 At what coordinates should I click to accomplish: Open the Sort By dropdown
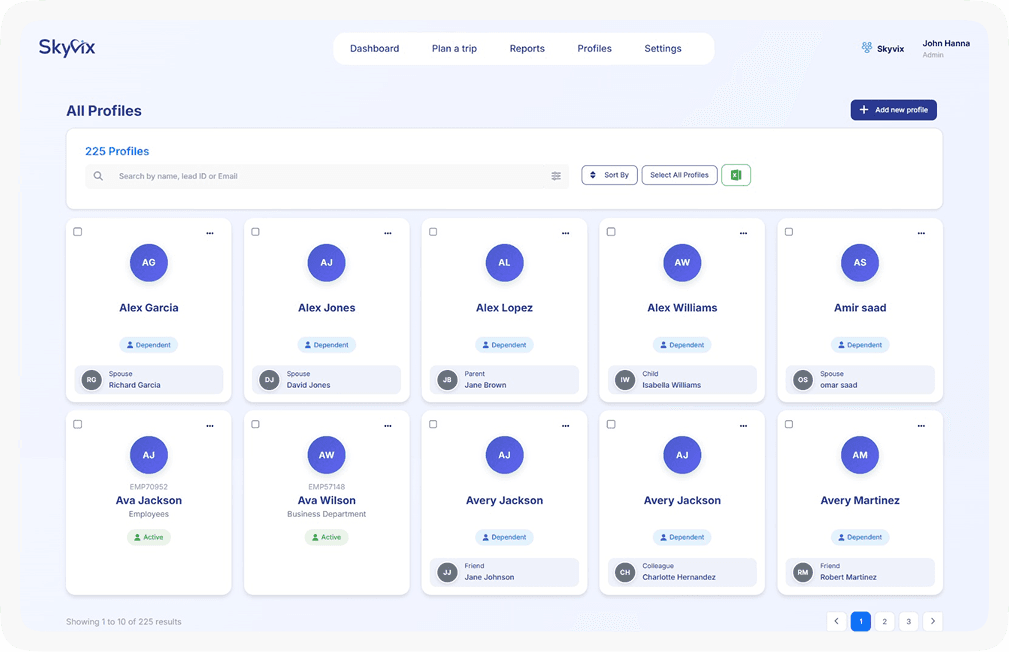click(609, 175)
